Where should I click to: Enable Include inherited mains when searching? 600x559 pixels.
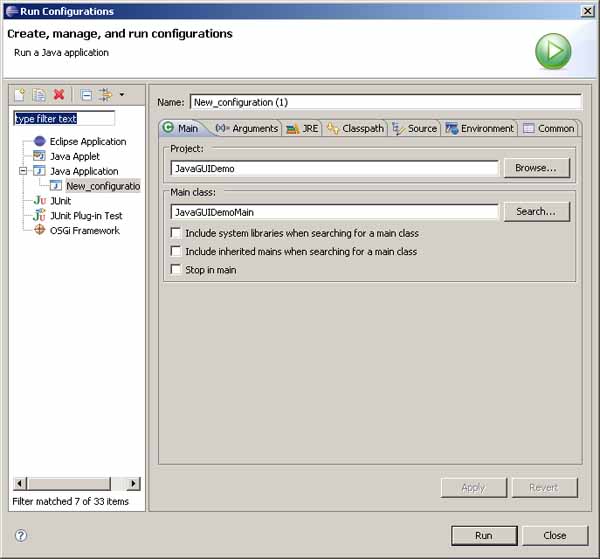click(x=176, y=251)
